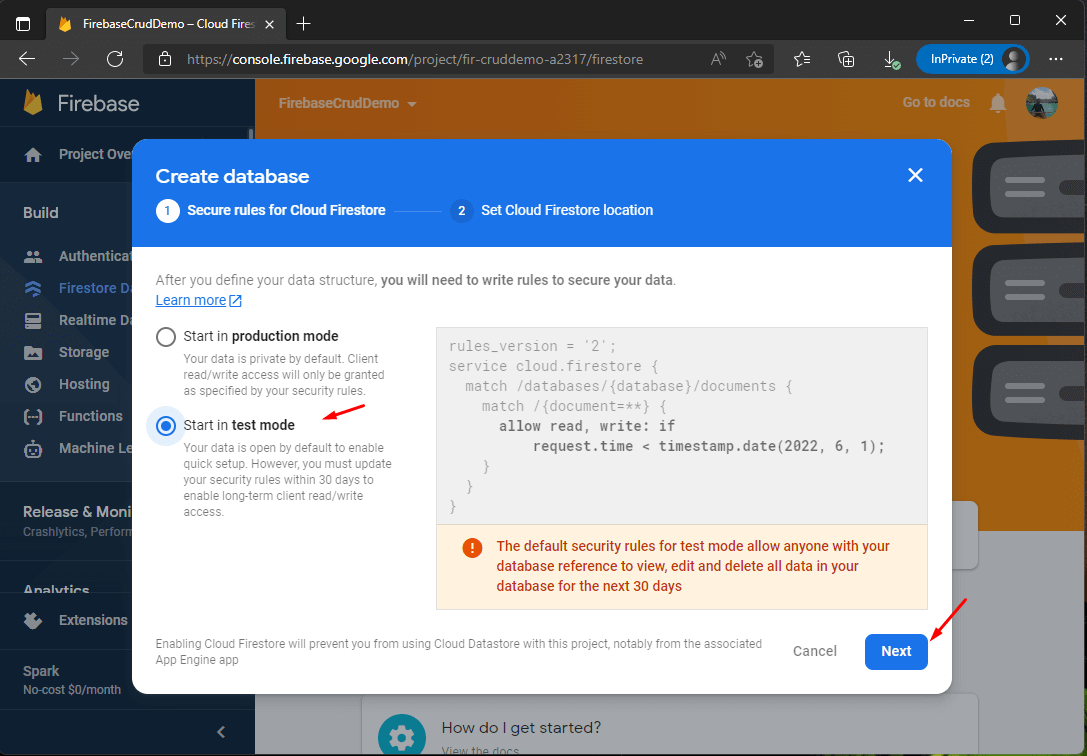Click the Next button to continue
The width and height of the screenshot is (1087, 756).
[896, 651]
